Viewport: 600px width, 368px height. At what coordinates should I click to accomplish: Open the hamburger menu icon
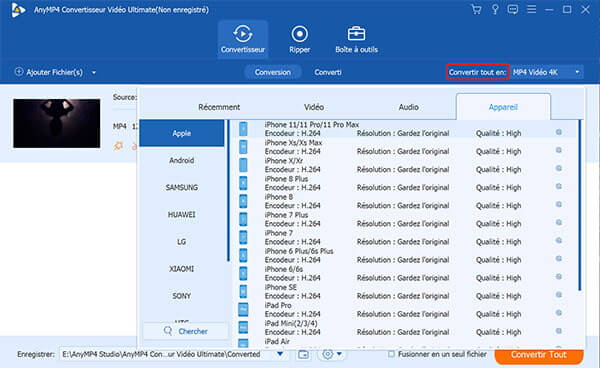point(532,9)
